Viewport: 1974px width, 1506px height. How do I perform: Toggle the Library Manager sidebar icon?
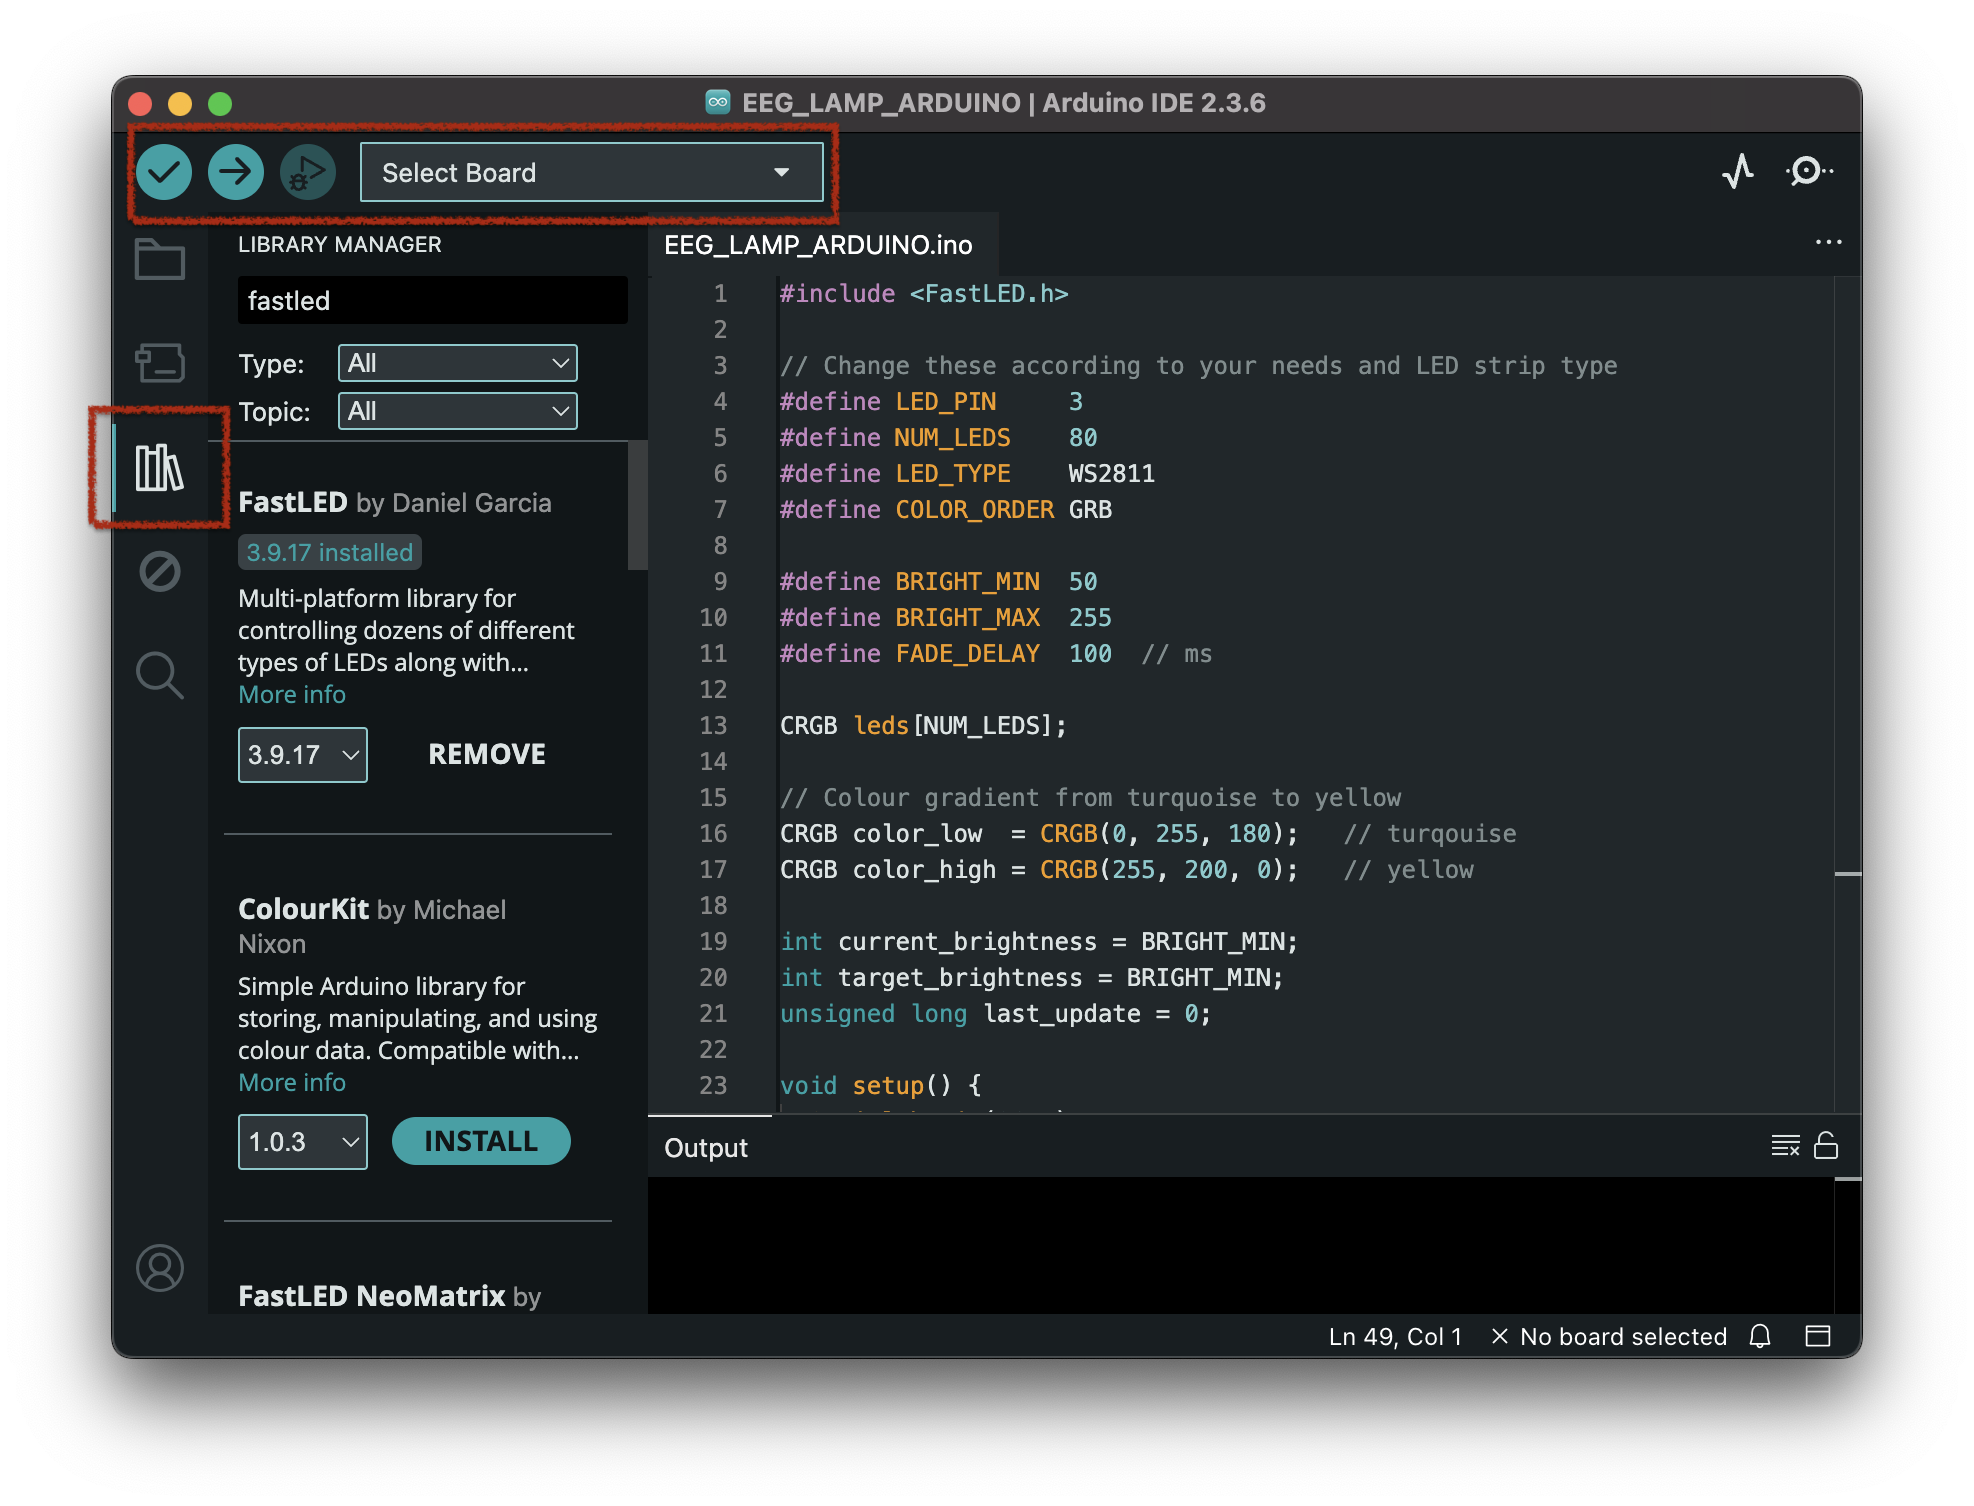[x=160, y=467]
